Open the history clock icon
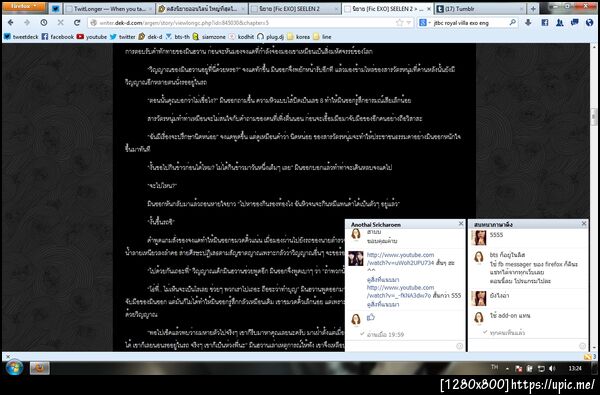This screenshot has width=600, height=395. pyautogui.click(x=44, y=23)
